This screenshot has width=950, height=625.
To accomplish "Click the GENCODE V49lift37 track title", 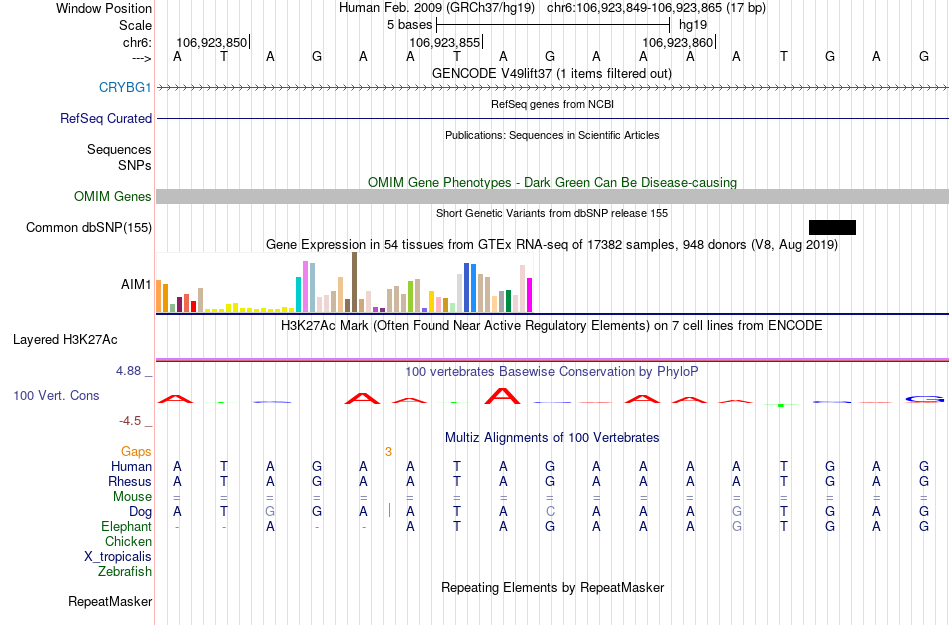I will (x=551, y=74).
